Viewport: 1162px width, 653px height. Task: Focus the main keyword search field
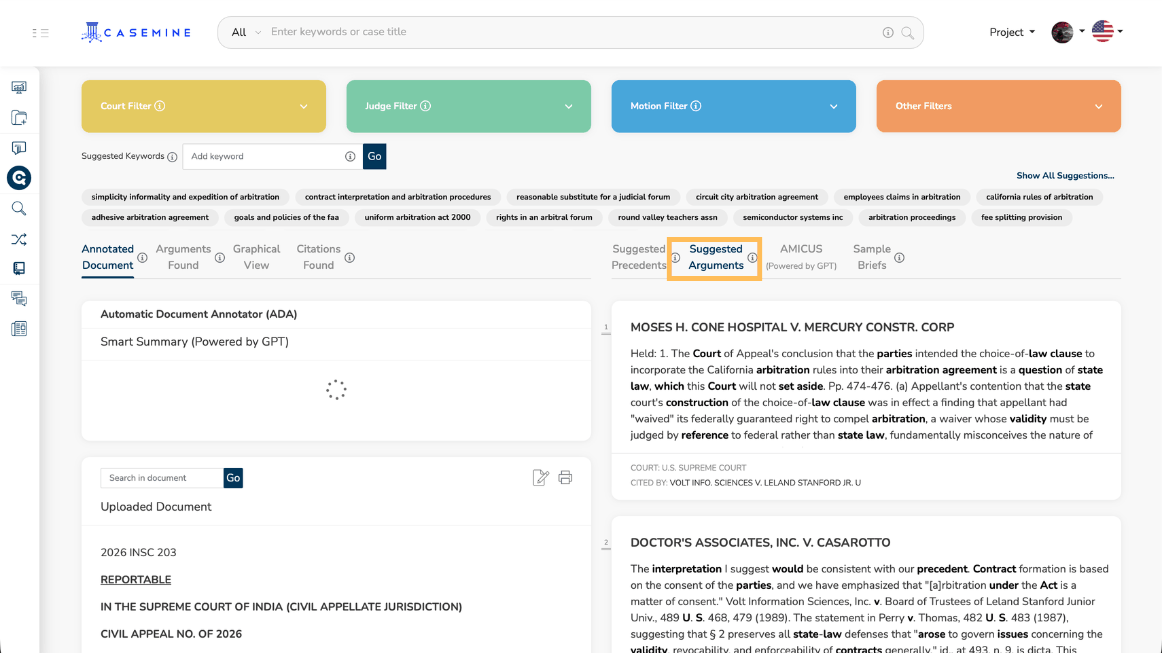[571, 33]
